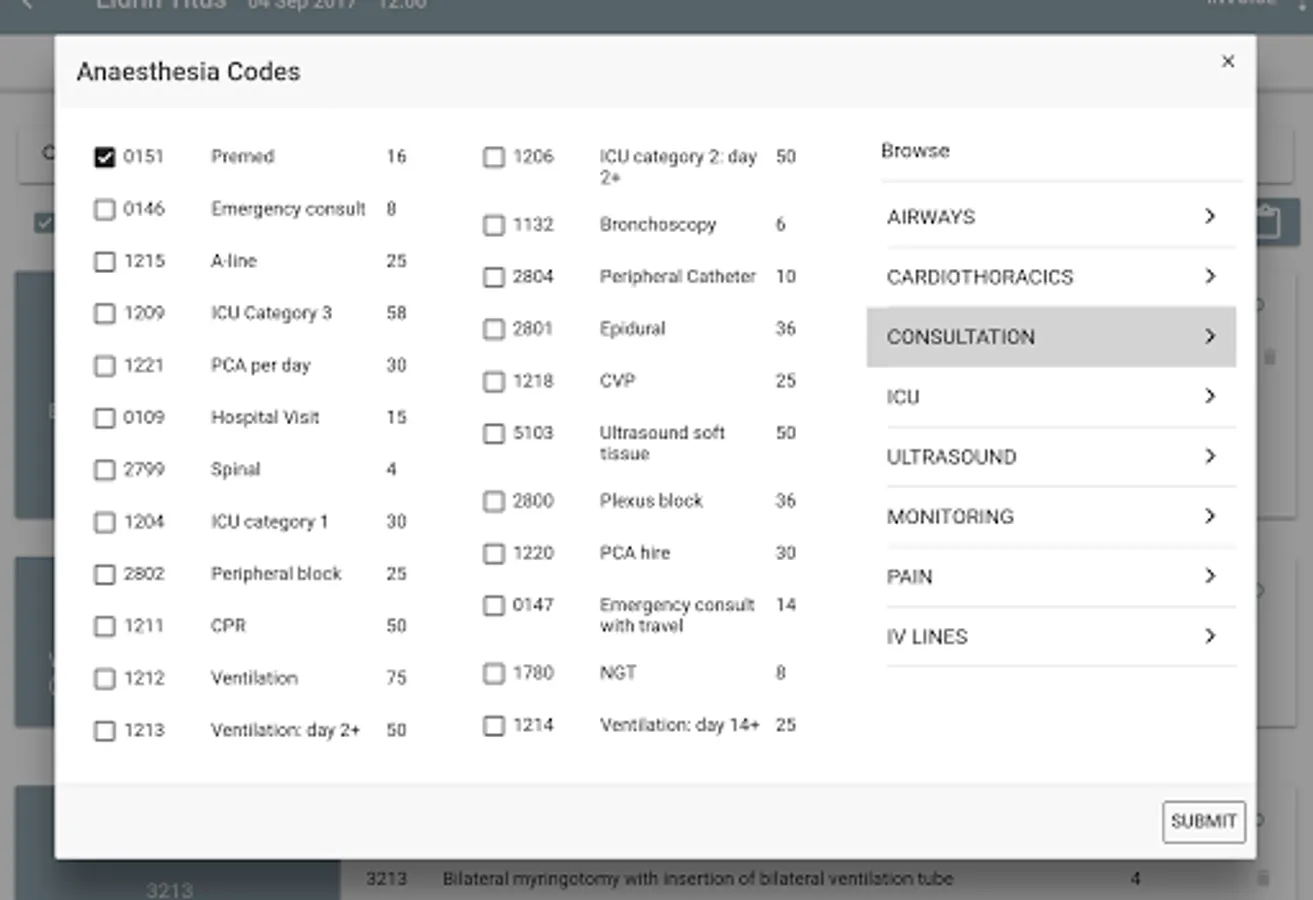Viewport: 1313px width, 900px height.
Task: Tick the 1780 NGT checkbox
Action: click(x=494, y=674)
